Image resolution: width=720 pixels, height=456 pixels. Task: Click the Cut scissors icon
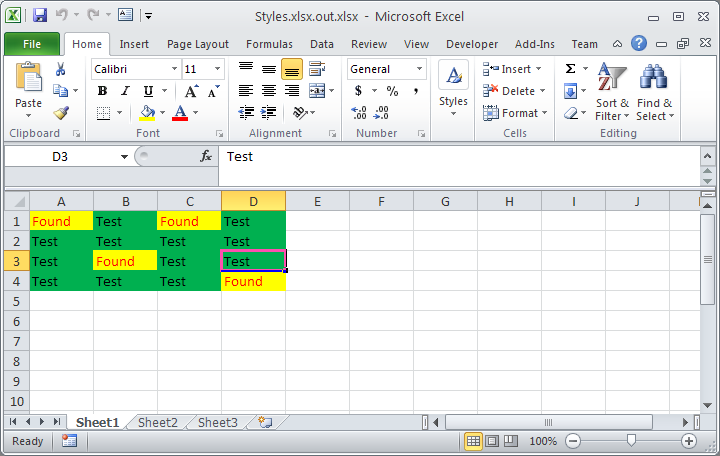click(x=60, y=69)
